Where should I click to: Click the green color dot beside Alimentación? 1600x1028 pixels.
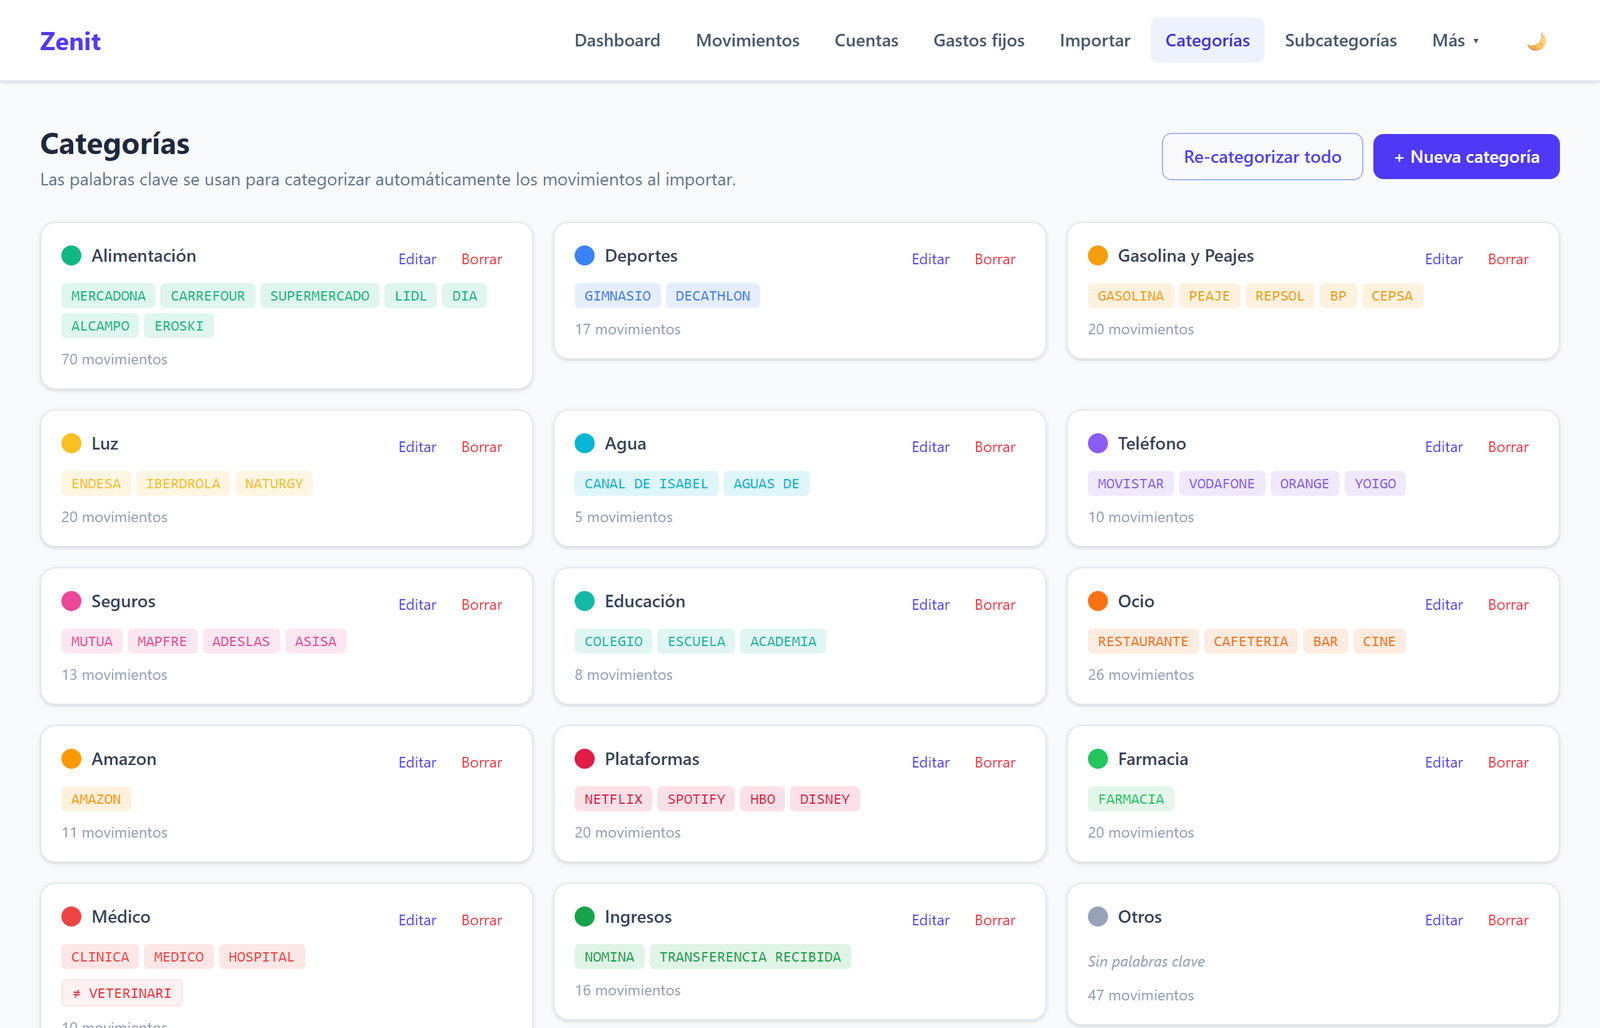[71, 256]
